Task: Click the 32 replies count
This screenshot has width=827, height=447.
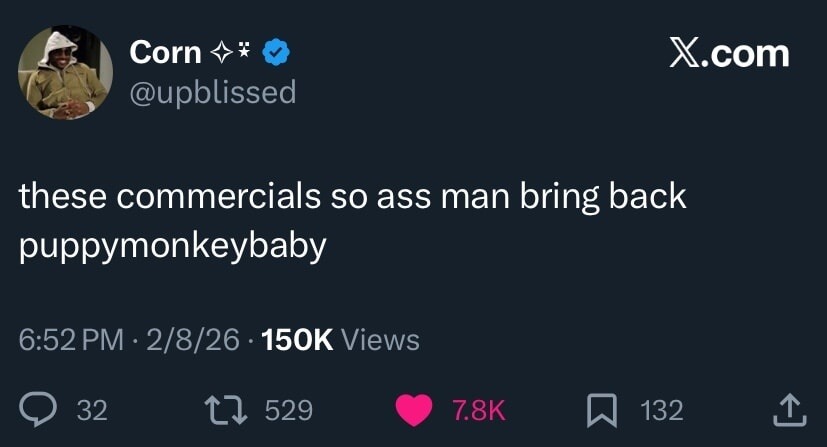Action: (92, 410)
